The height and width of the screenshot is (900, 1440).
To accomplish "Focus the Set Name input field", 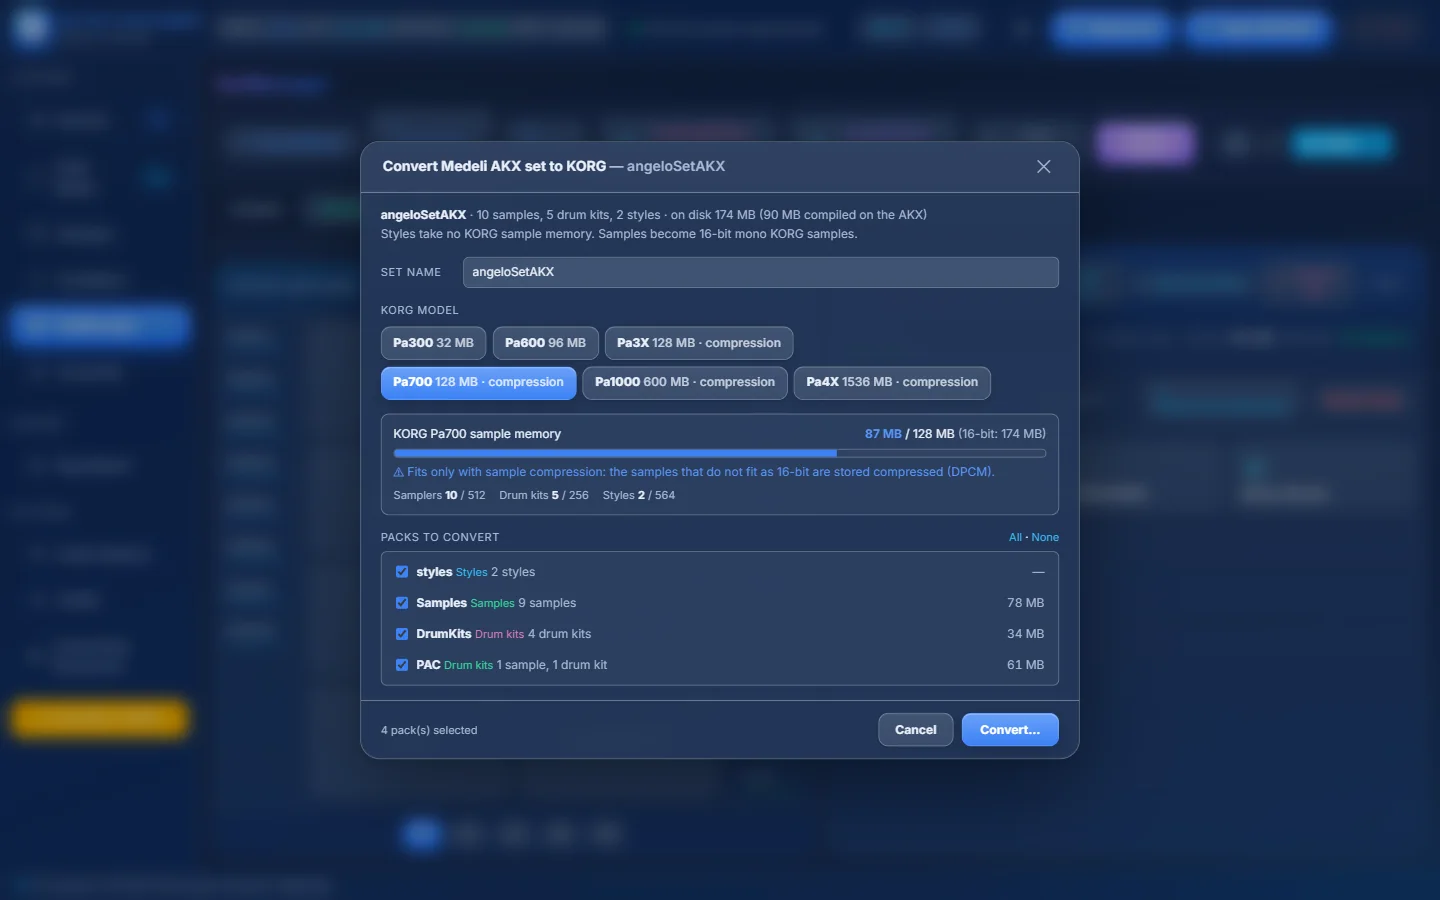I will (760, 272).
